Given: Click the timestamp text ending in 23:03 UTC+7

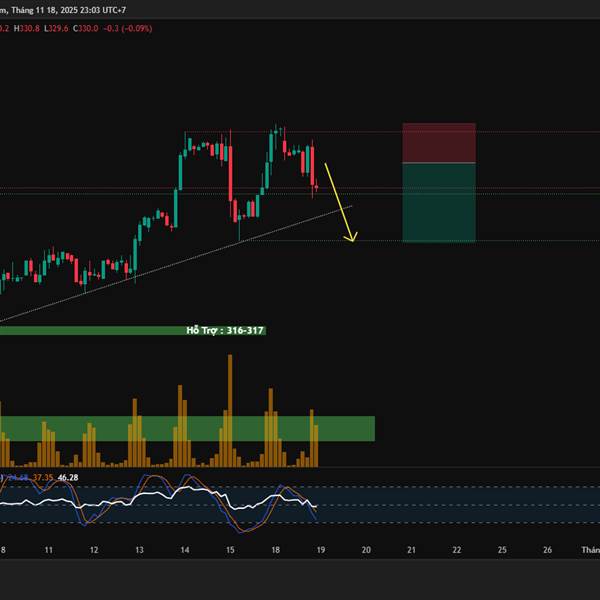Looking at the screenshot, I should click(62, 10).
